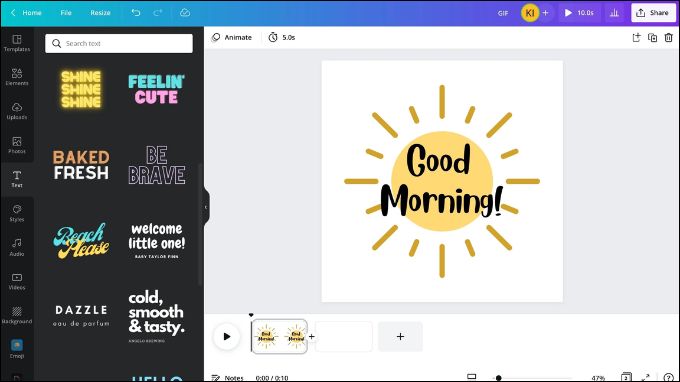680x382 pixels.
Task: Open the help question mark icon
Action: click(668, 378)
